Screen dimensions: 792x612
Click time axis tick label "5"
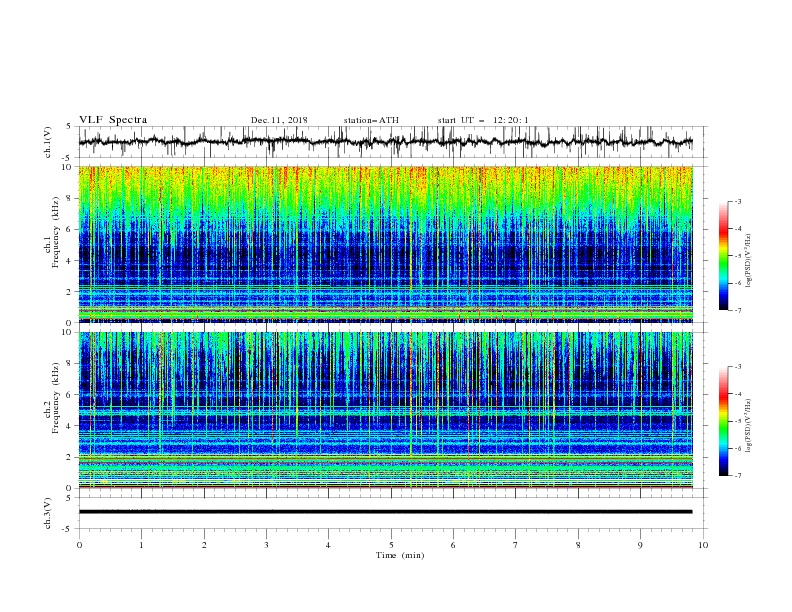click(391, 545)
